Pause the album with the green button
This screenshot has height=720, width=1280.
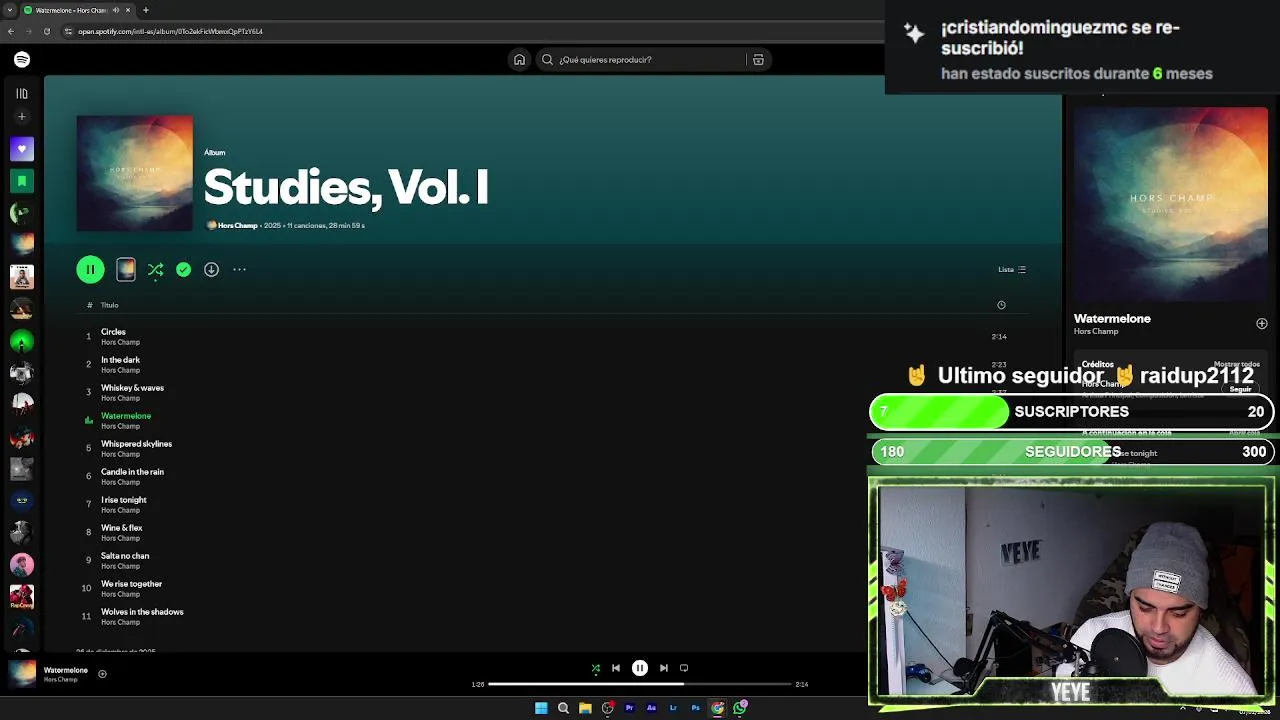pyautogui.click(x=90, y=270)
